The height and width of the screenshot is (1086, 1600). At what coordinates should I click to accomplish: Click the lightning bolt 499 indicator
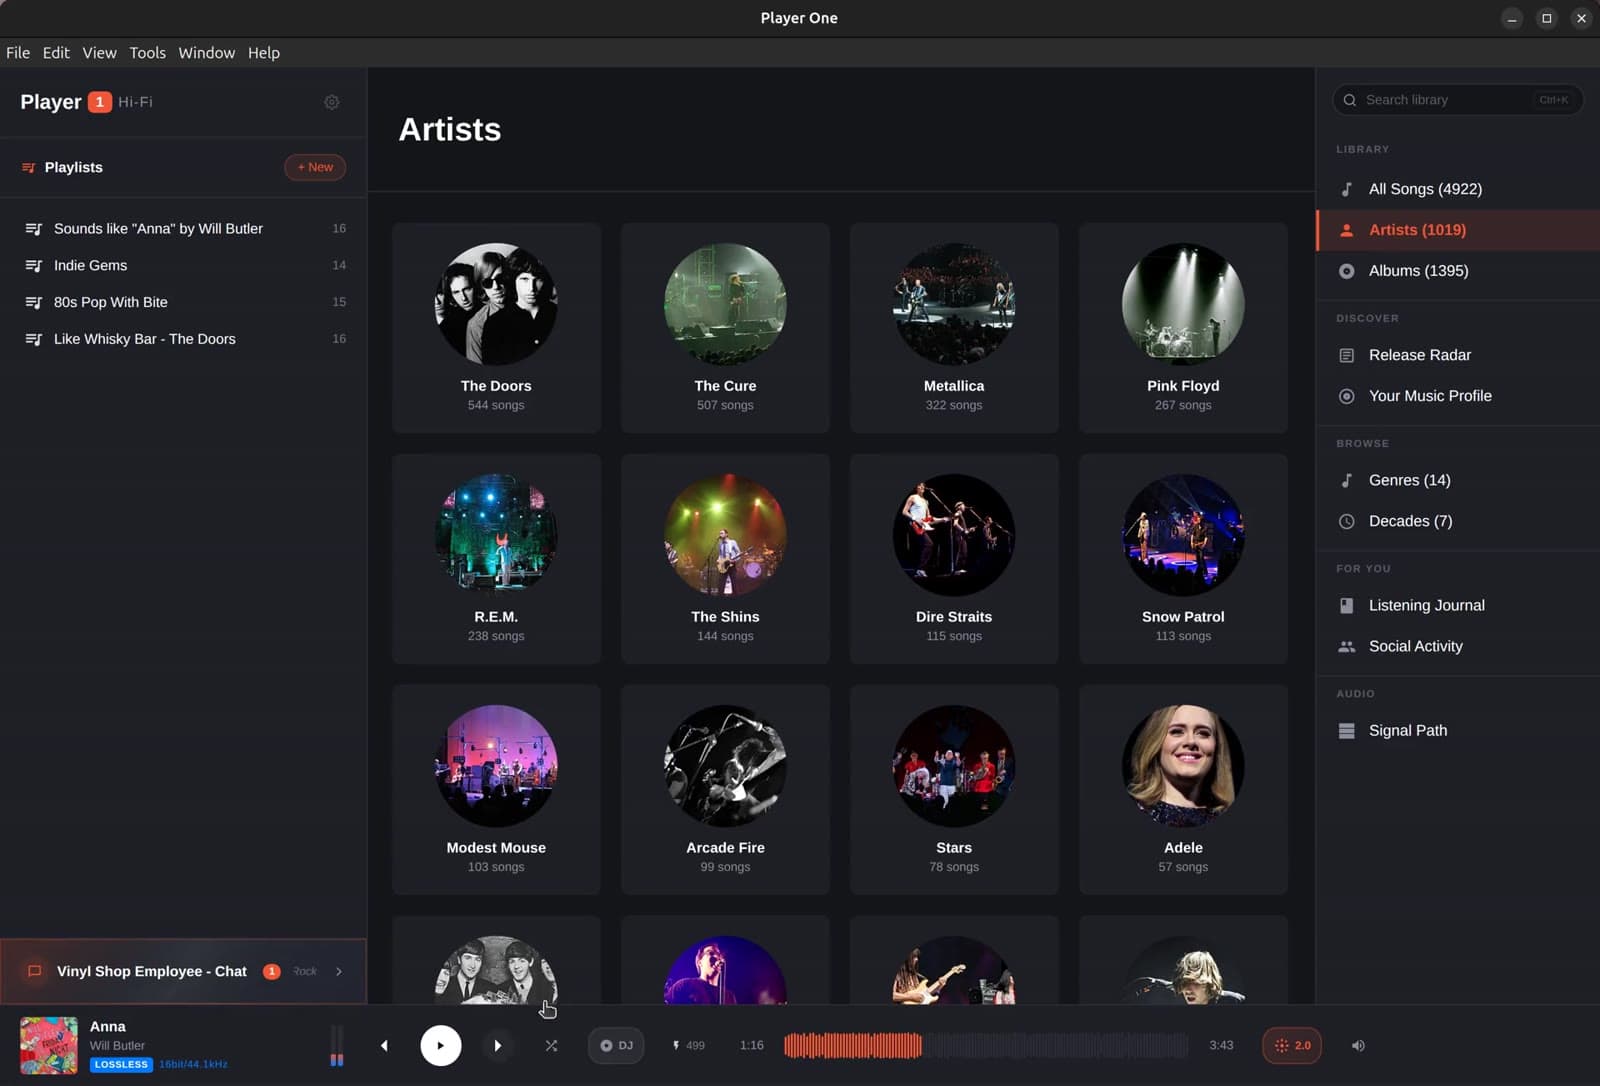688,1045
